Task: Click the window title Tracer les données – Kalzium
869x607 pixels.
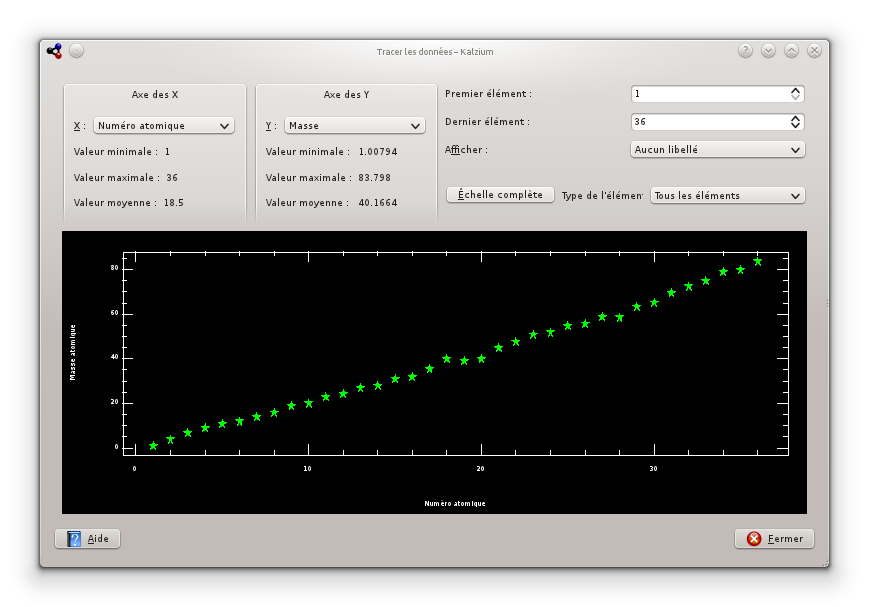Action: coord(435,52)
